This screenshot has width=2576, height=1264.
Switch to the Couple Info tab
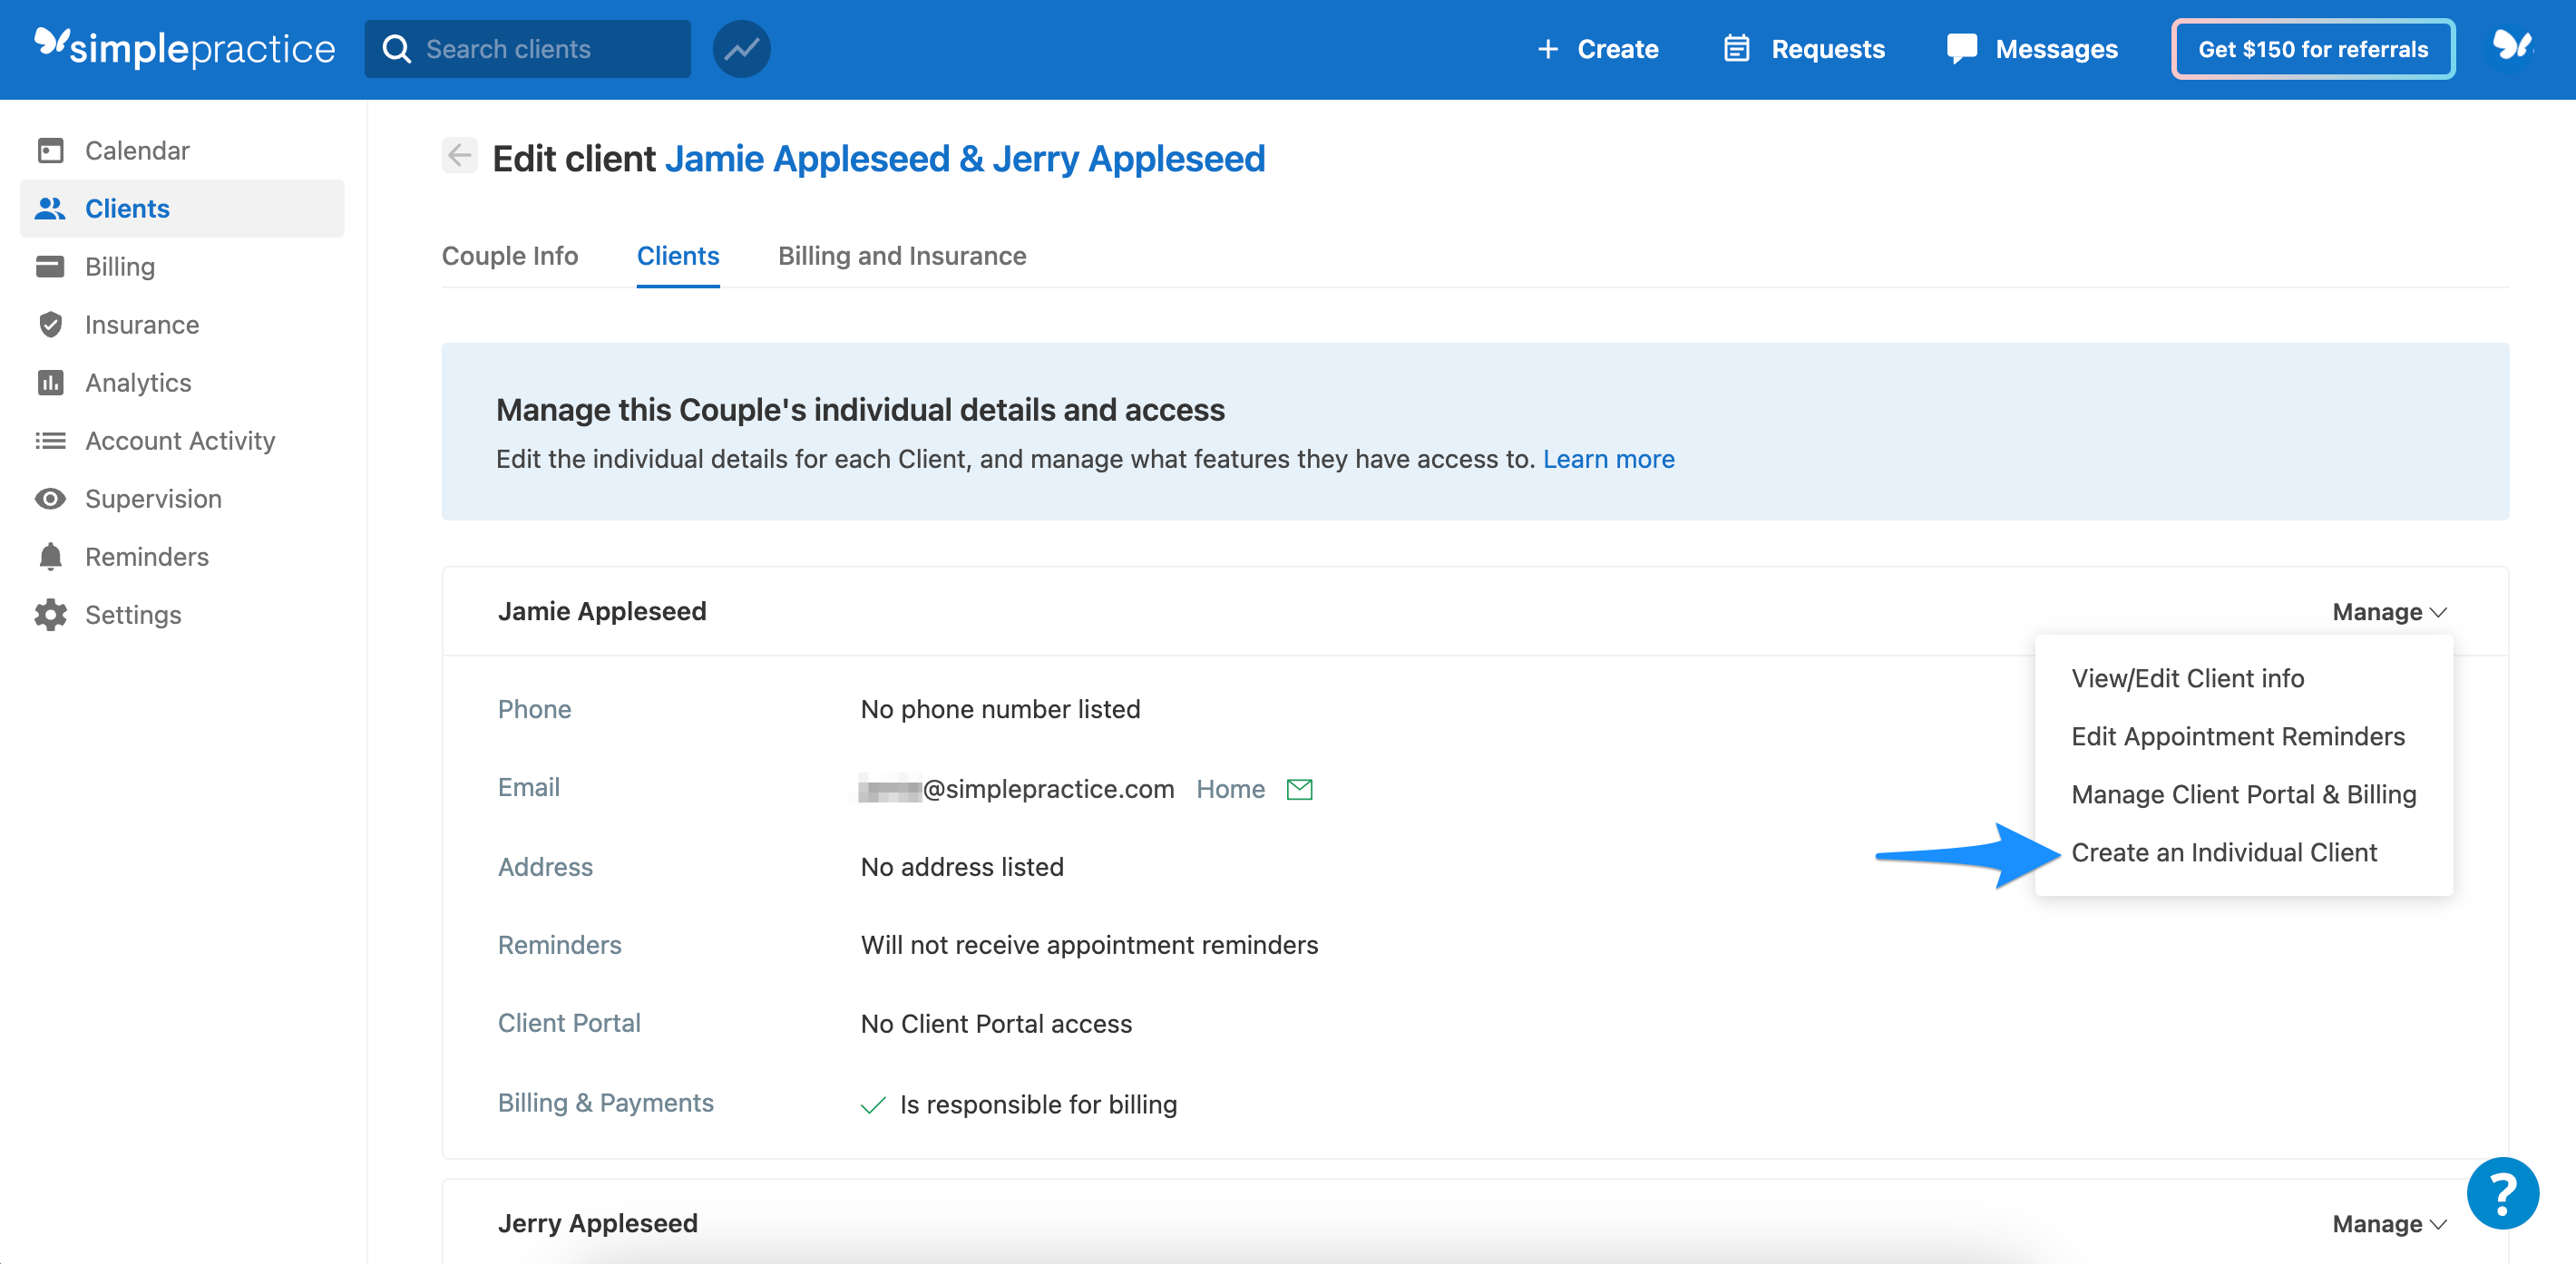[509, 256]
